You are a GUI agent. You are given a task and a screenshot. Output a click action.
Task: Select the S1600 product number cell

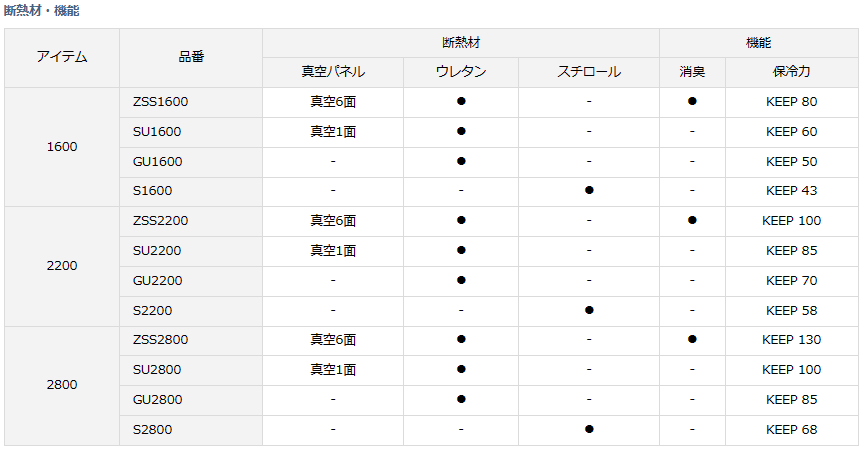[191, 191]
